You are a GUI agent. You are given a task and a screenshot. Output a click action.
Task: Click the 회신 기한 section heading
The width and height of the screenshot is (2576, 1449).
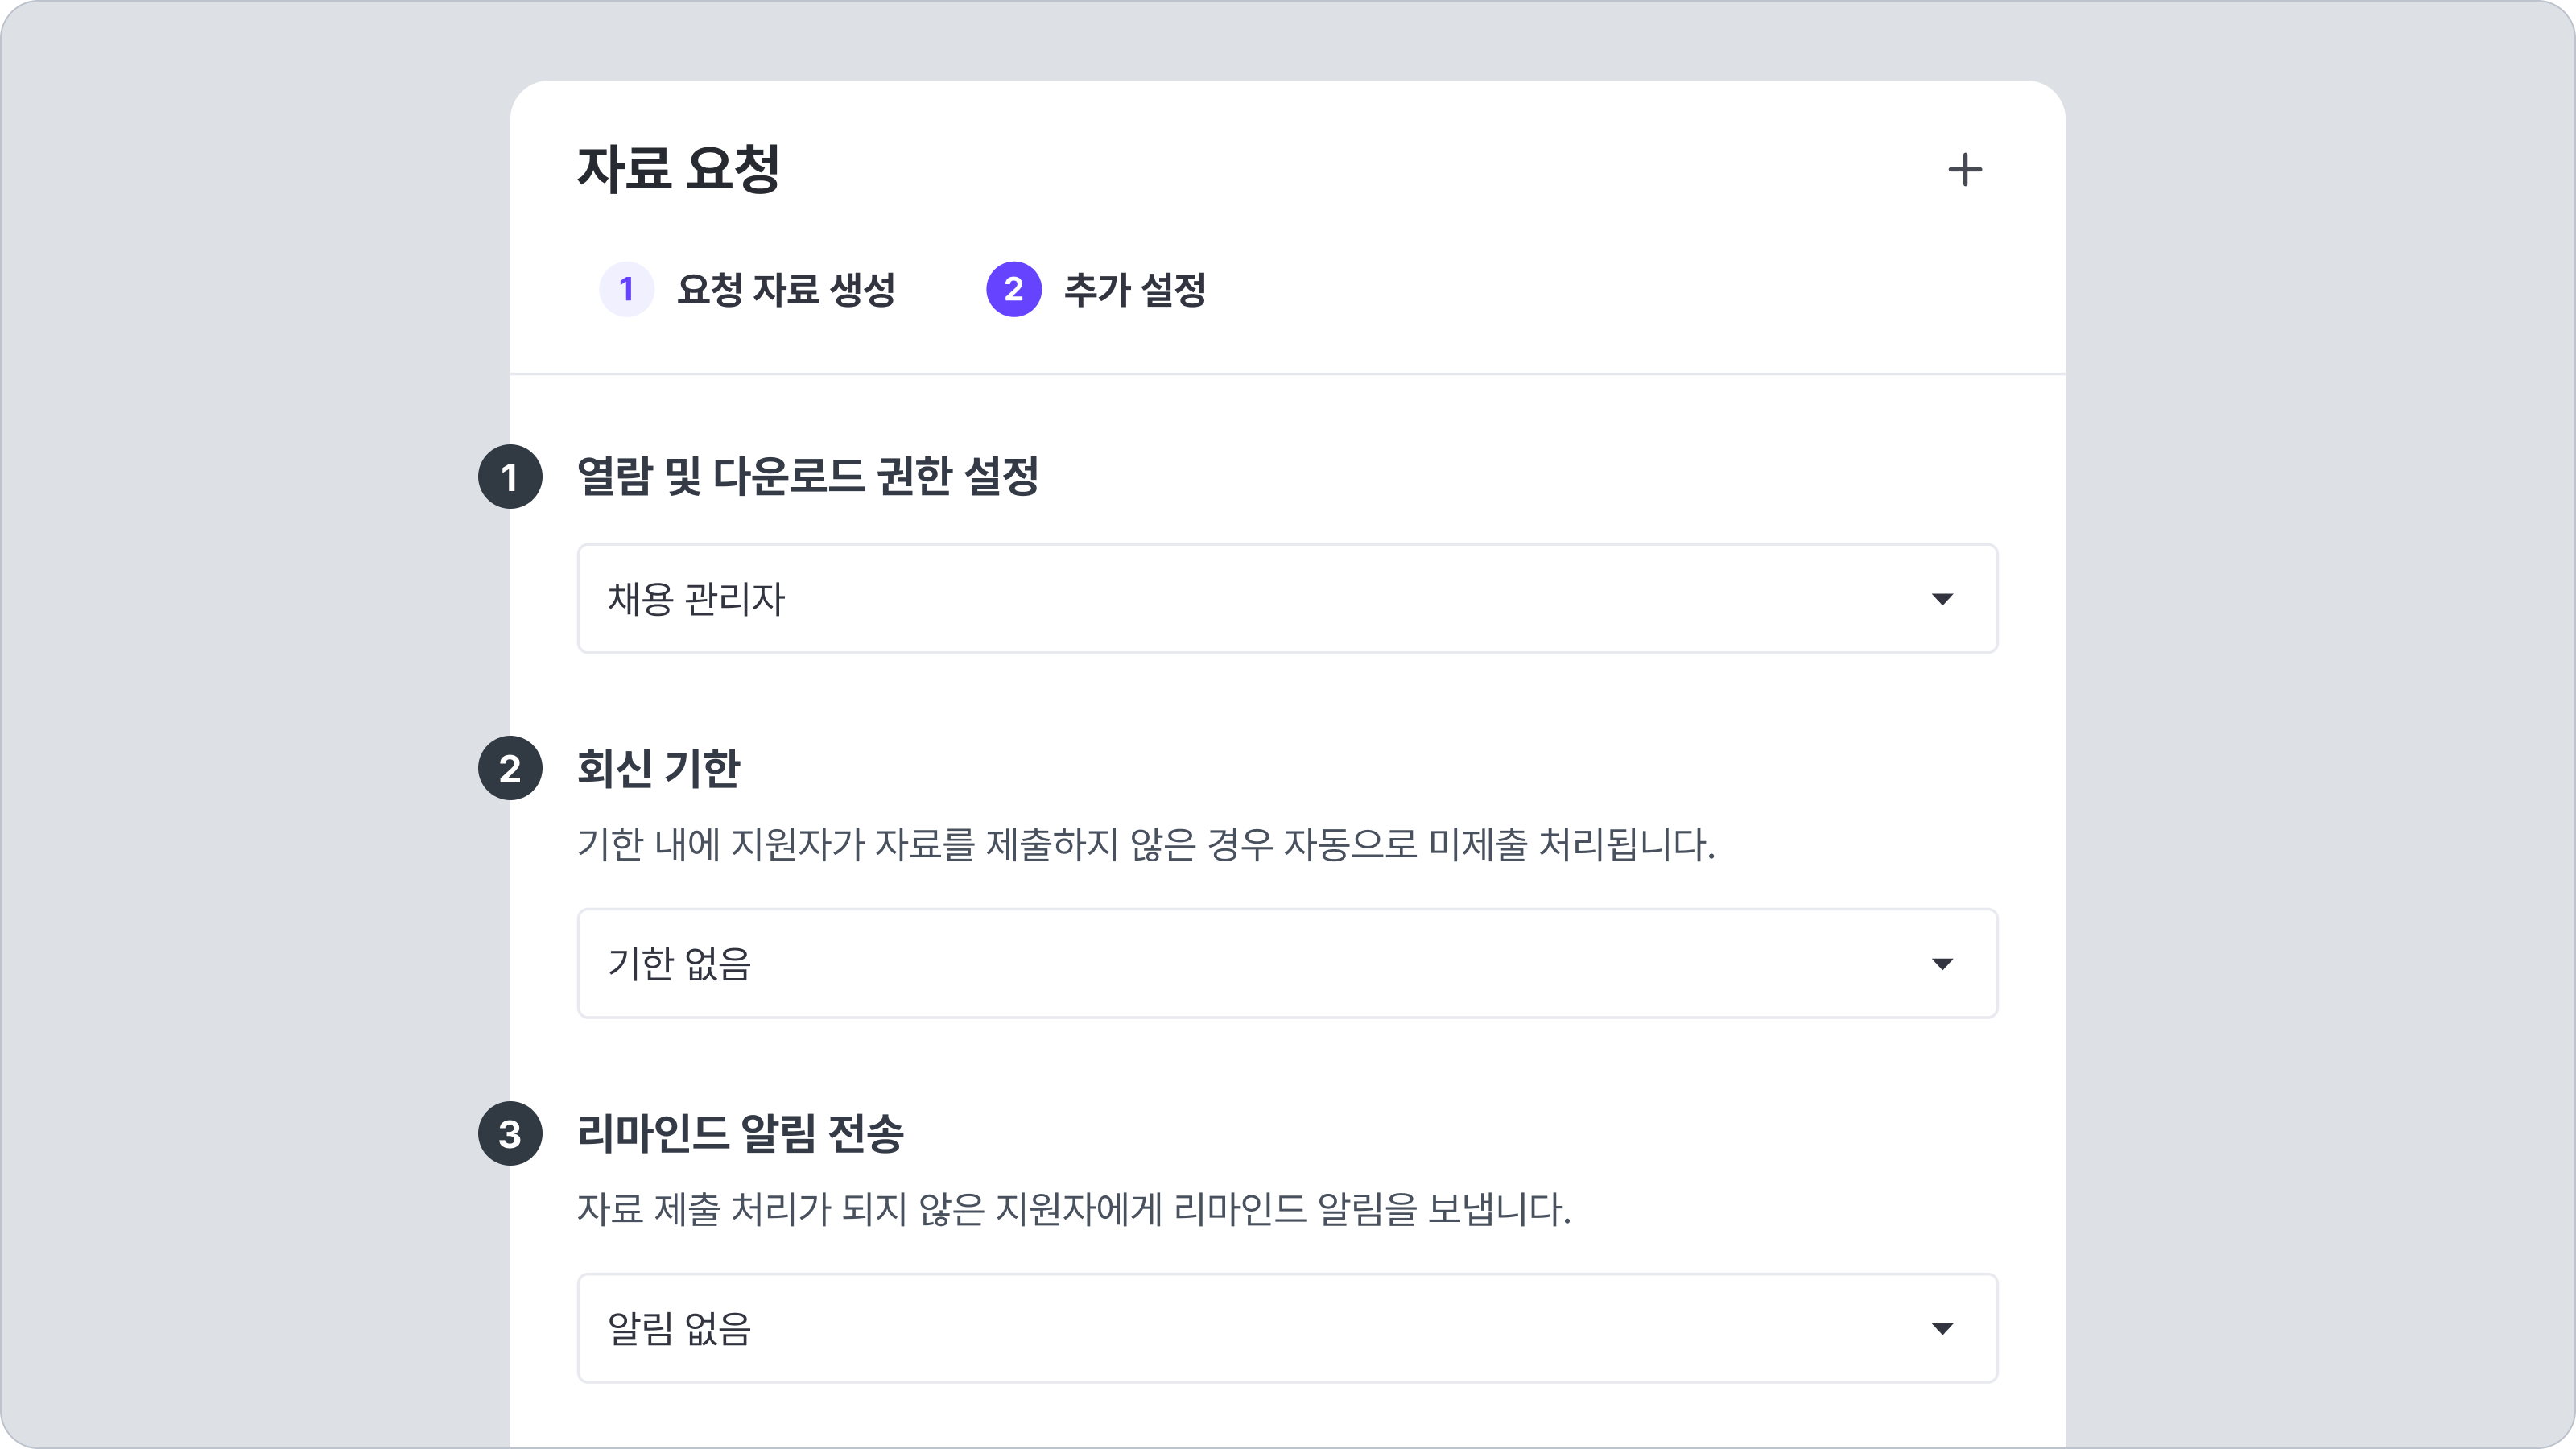(x=658, y=769)
